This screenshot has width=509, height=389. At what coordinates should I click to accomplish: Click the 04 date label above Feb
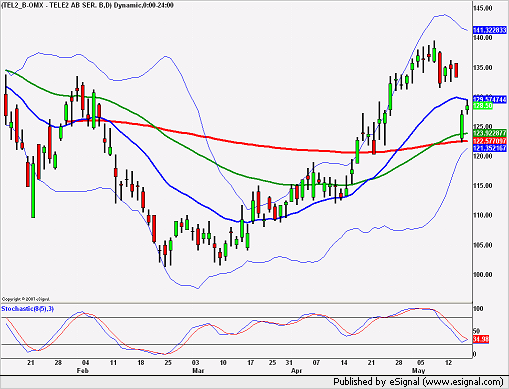tap(85, 363)
